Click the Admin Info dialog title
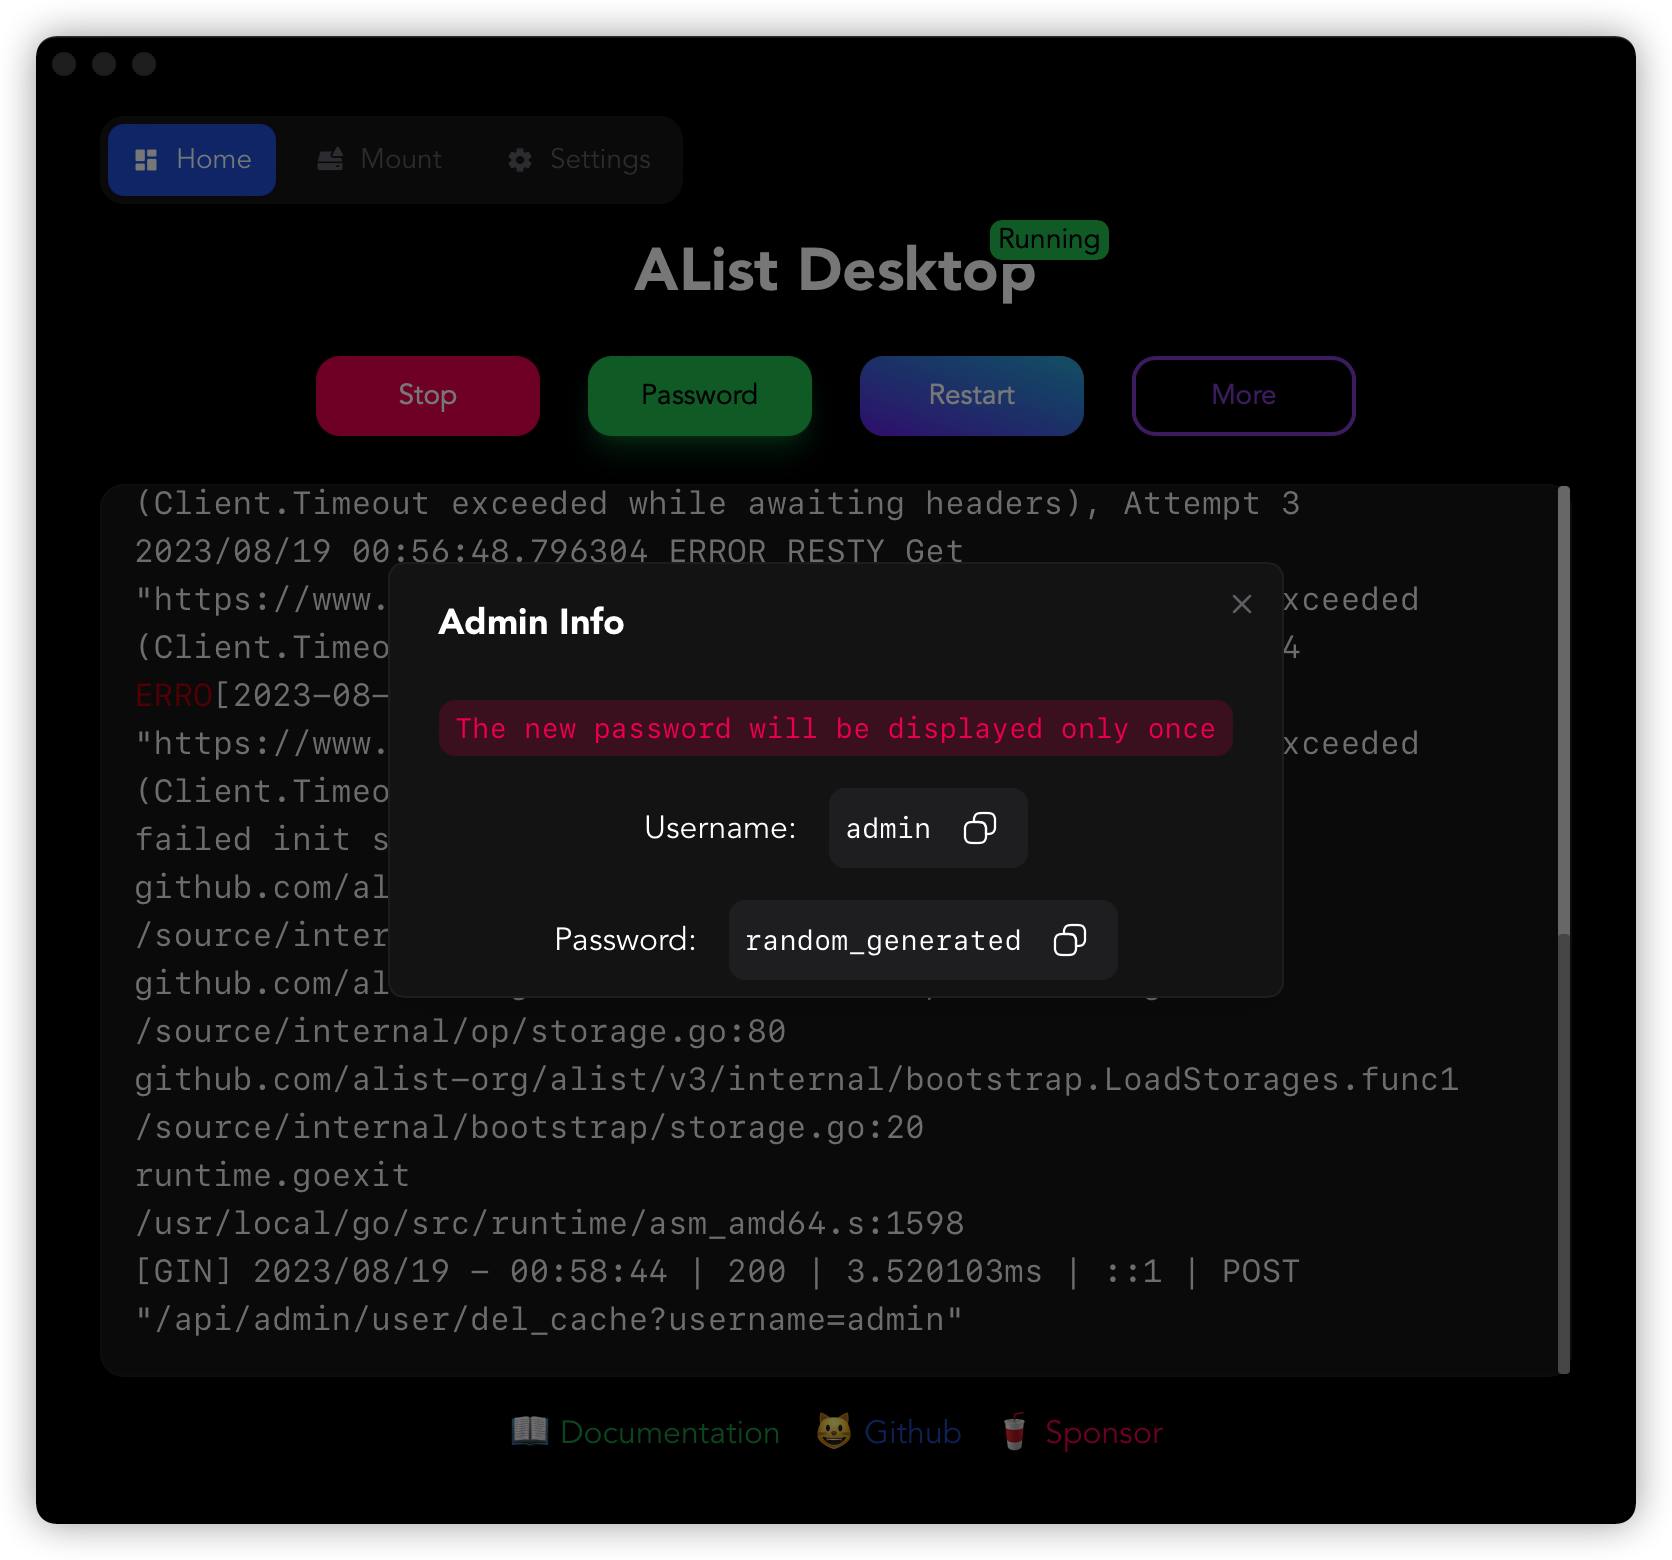This screenshot has height=1560, width=1672. [x=531, y=622]
